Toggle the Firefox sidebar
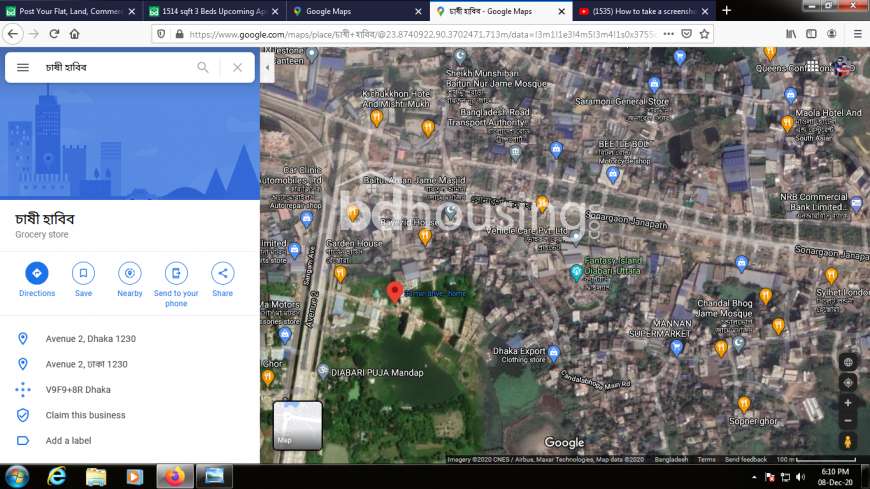 (x=811, y=34)
